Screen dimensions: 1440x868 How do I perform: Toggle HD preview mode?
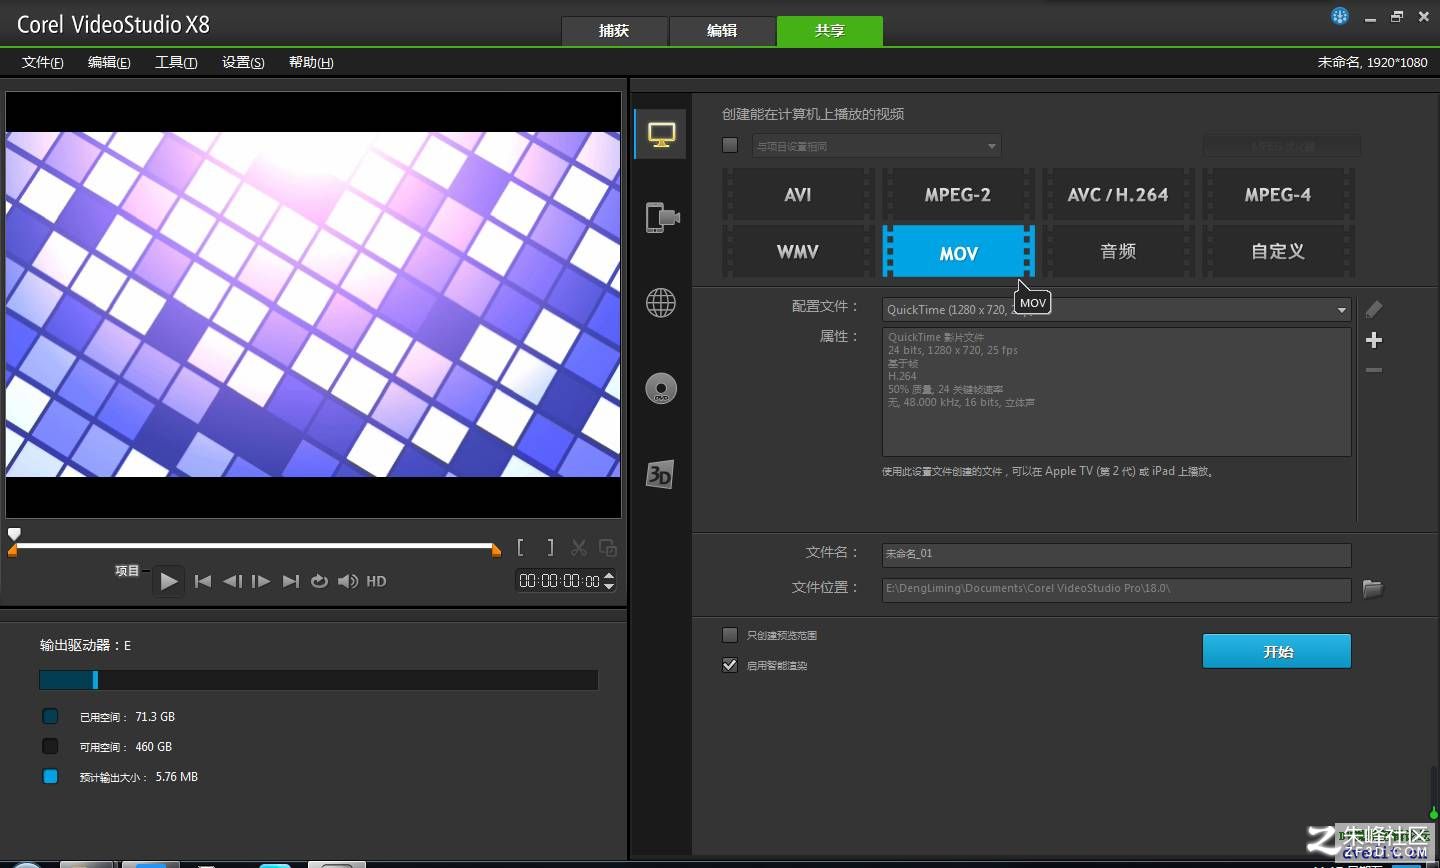[376, 581]
